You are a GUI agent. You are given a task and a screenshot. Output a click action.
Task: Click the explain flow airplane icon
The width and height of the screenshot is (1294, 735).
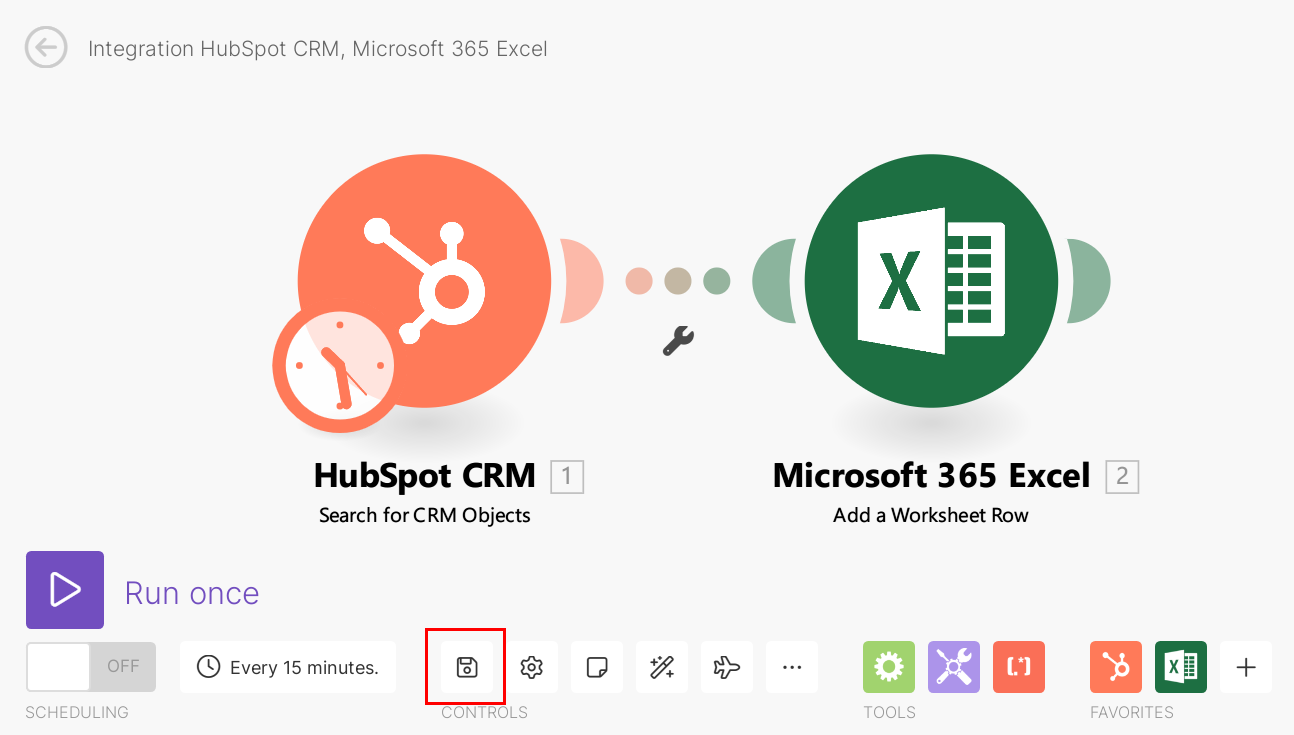tap(727, 667)
